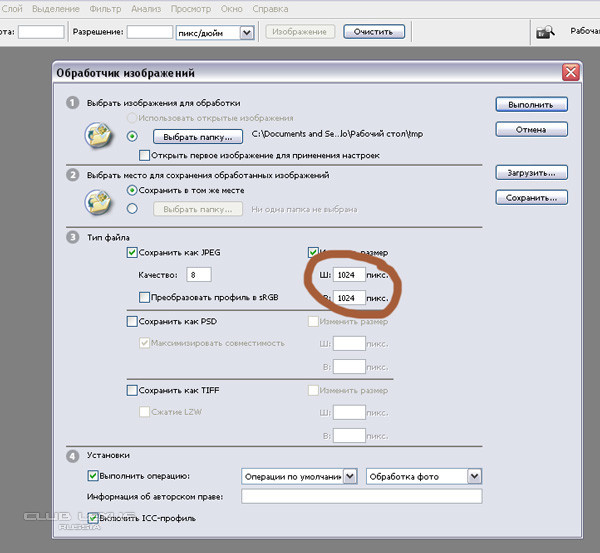Viewport: 600px width, 553px height.
Task: Click the copyright info text field
Action: pos(363,496)
